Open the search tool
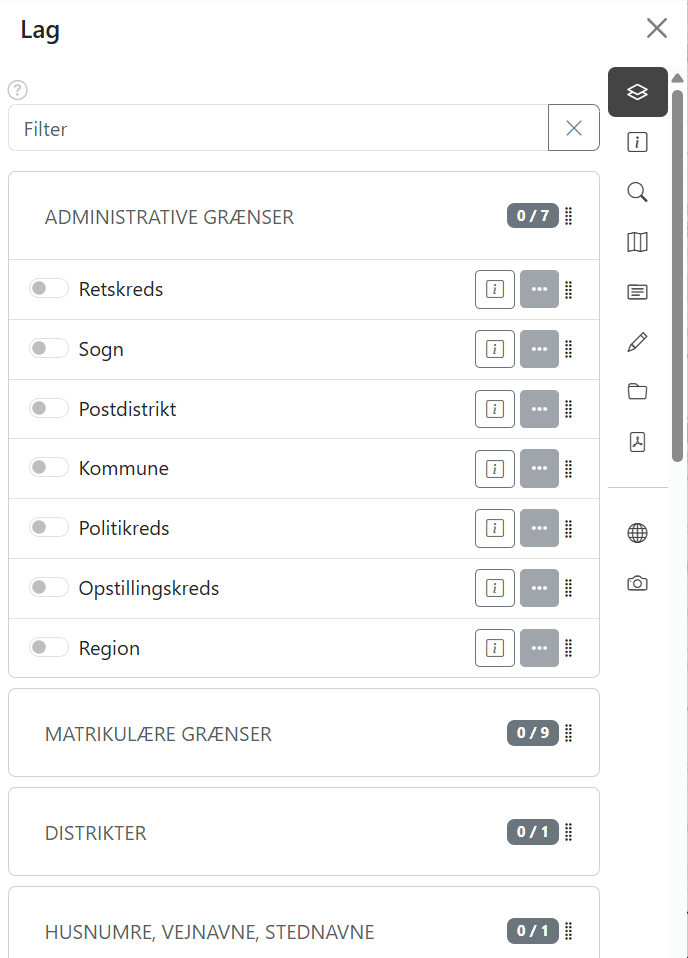This screenshot has height=958, width=688. point(637,192)
